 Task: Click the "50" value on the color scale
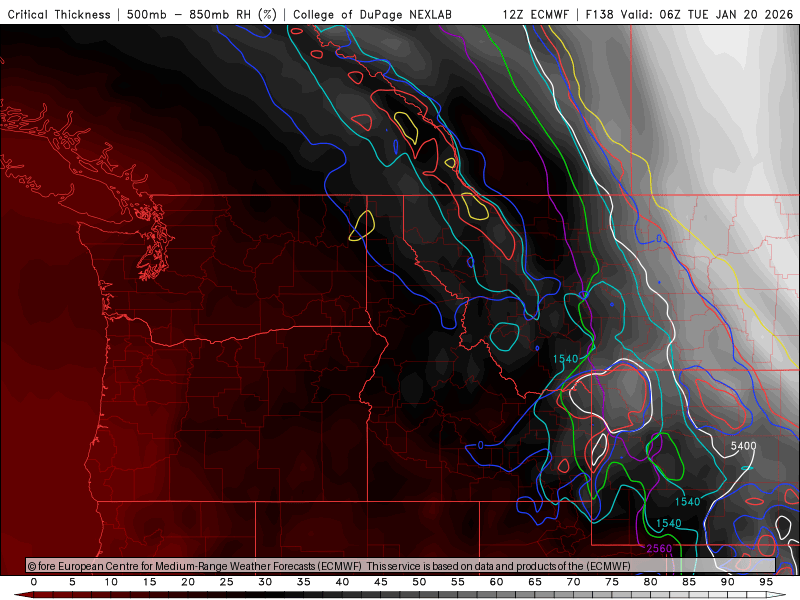tap(419, 582)
